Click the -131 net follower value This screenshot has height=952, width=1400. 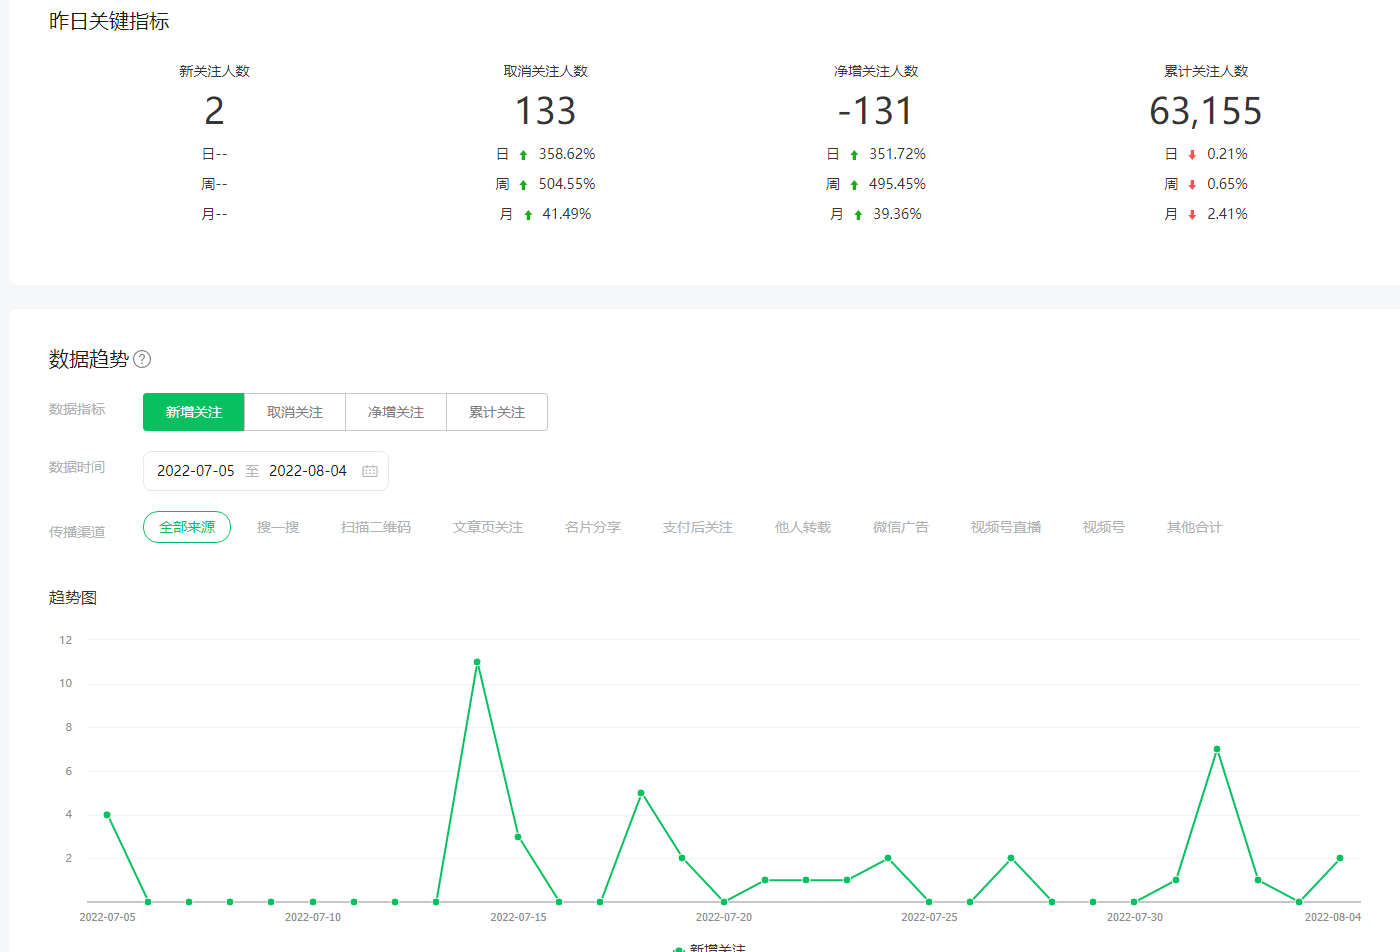pos(876,111)
